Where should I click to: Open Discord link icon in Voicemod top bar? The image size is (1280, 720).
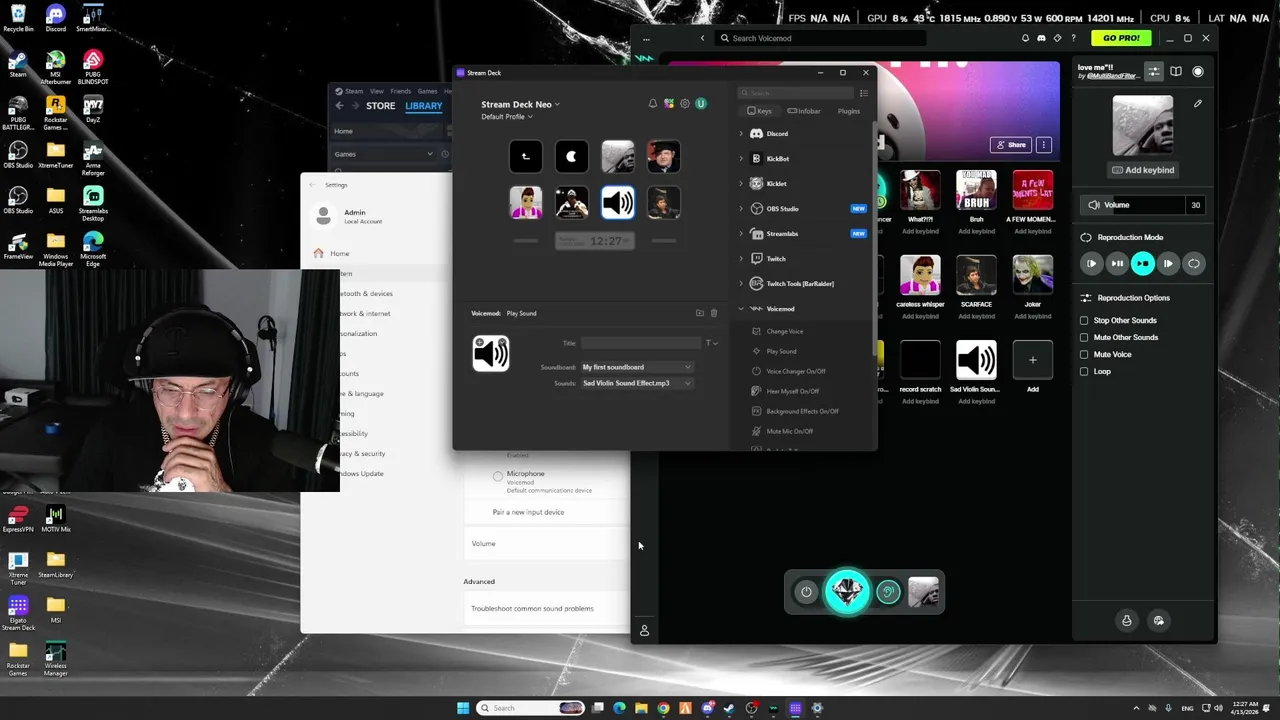coord(1041,38)
